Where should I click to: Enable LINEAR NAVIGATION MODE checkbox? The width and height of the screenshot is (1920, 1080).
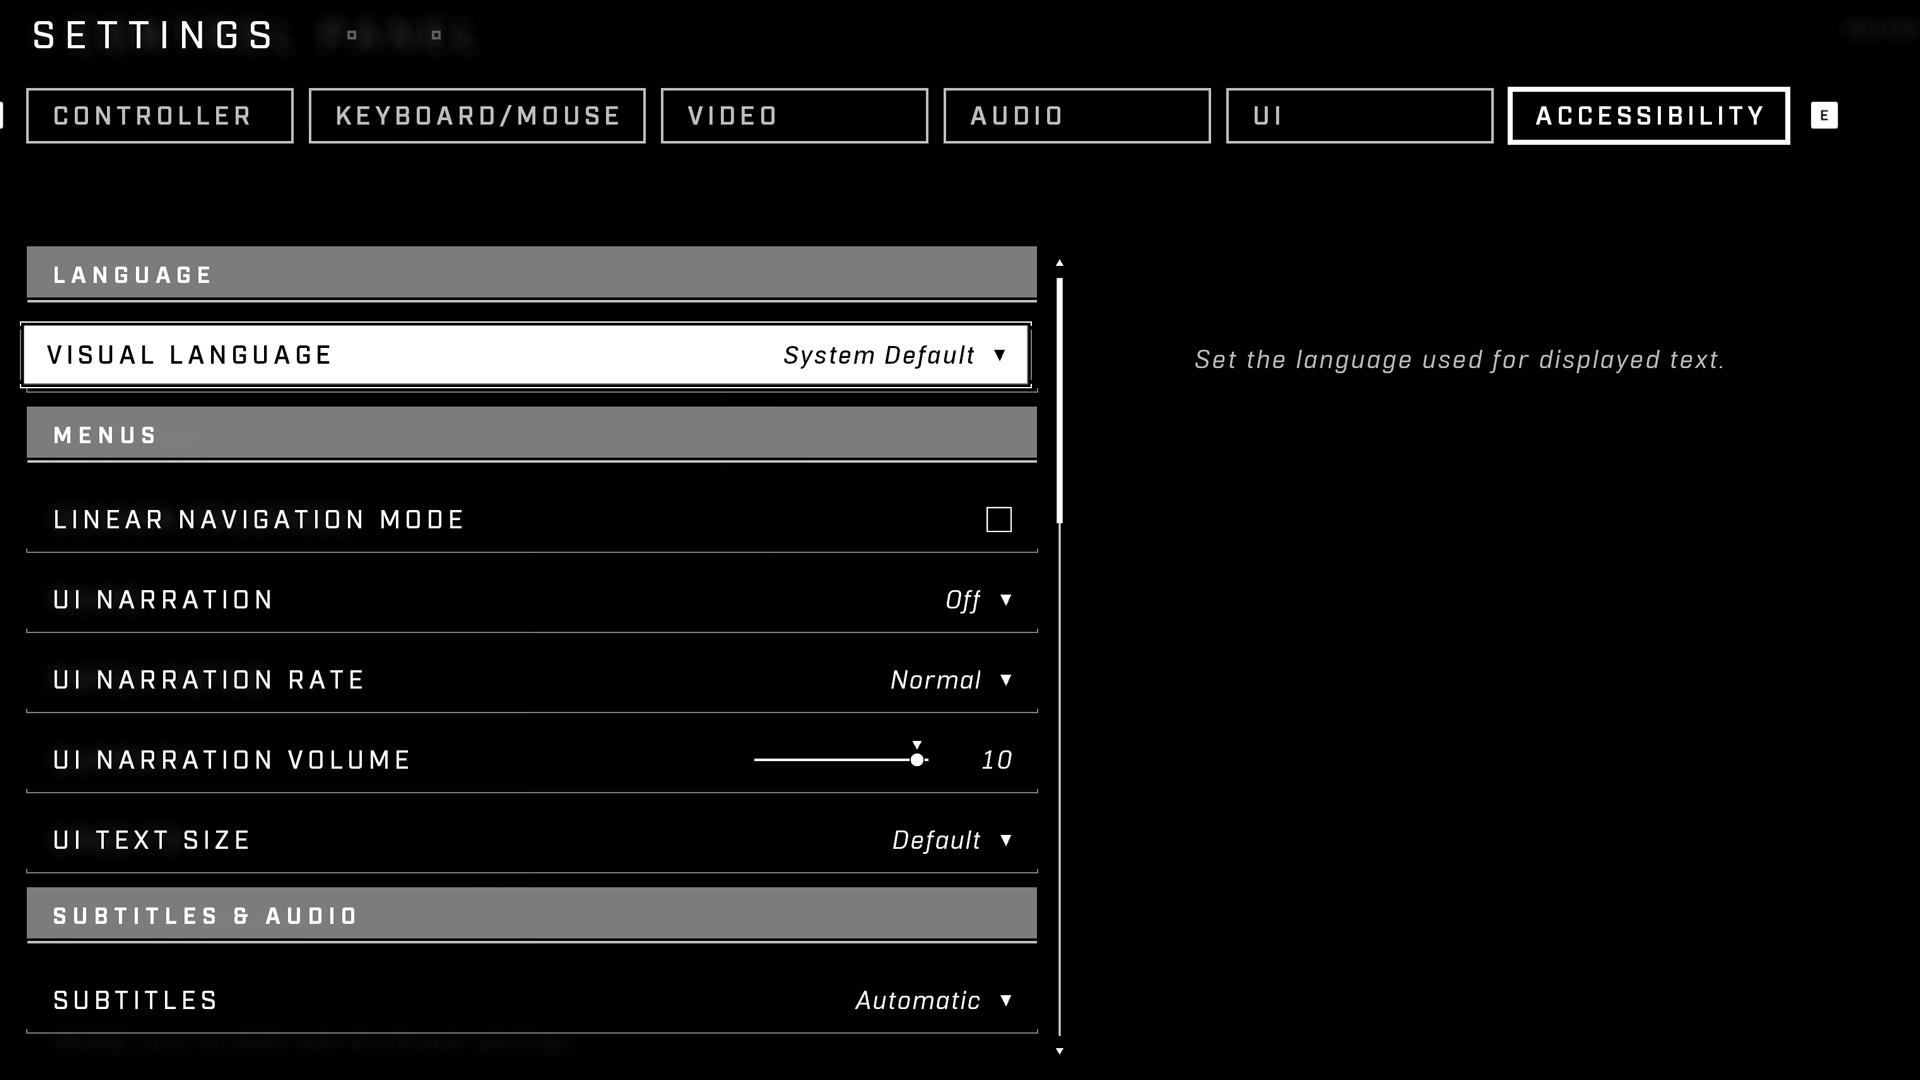coord(1000,518)
